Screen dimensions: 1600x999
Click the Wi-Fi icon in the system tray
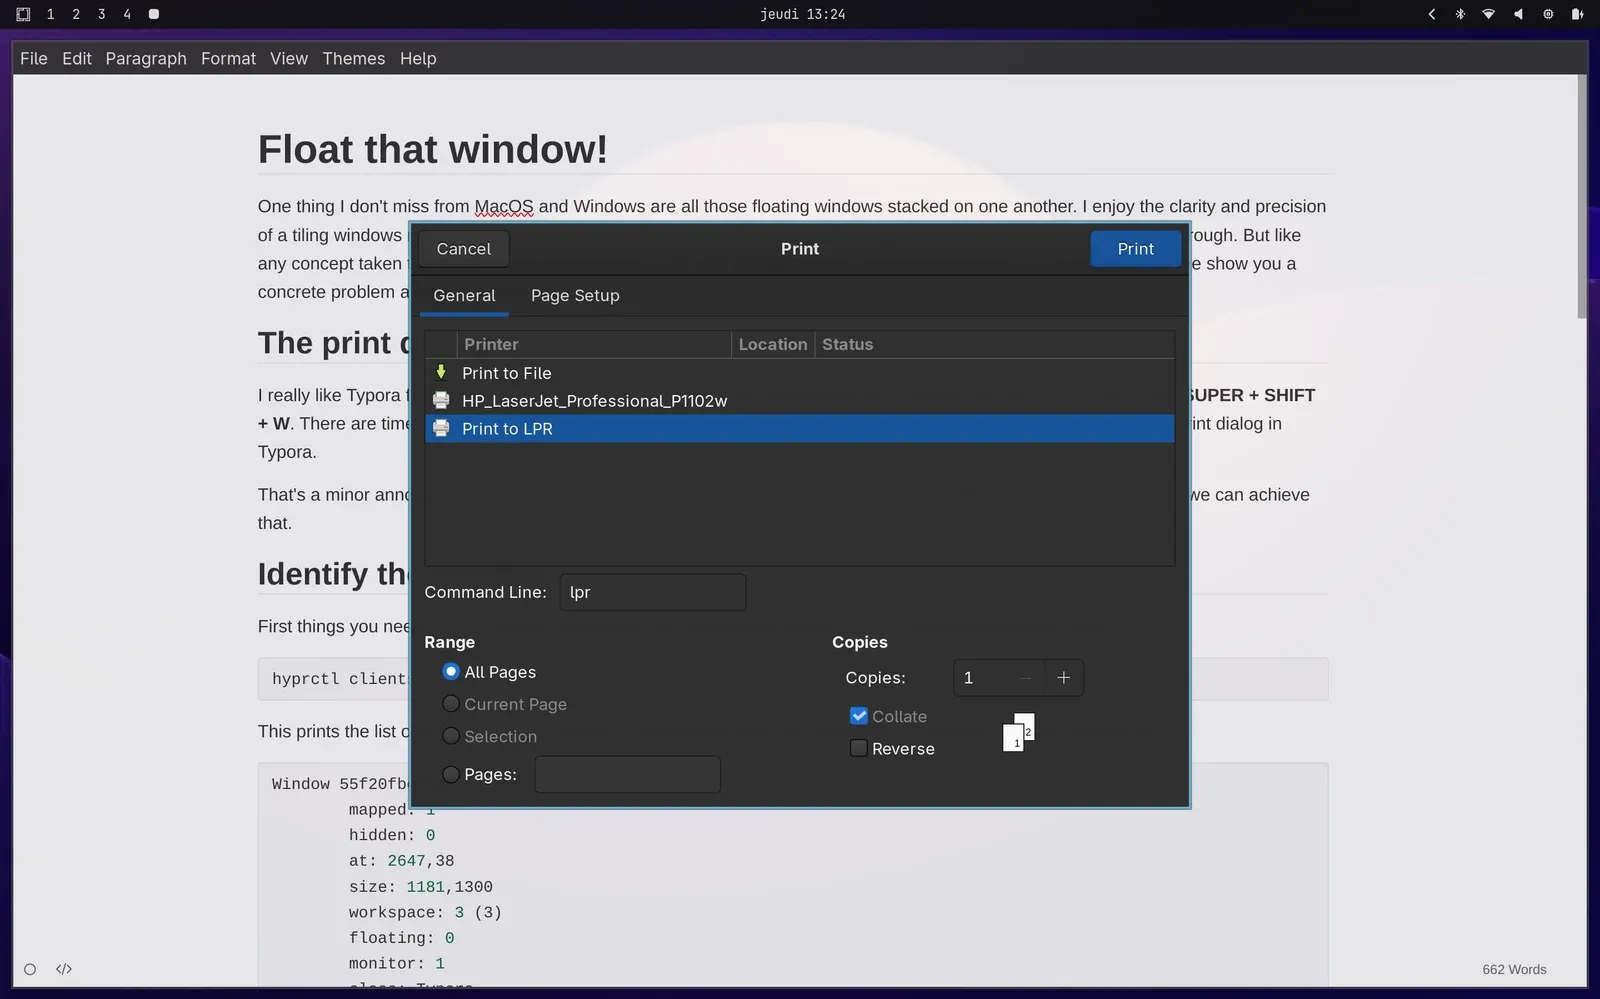coord(1489,14)
